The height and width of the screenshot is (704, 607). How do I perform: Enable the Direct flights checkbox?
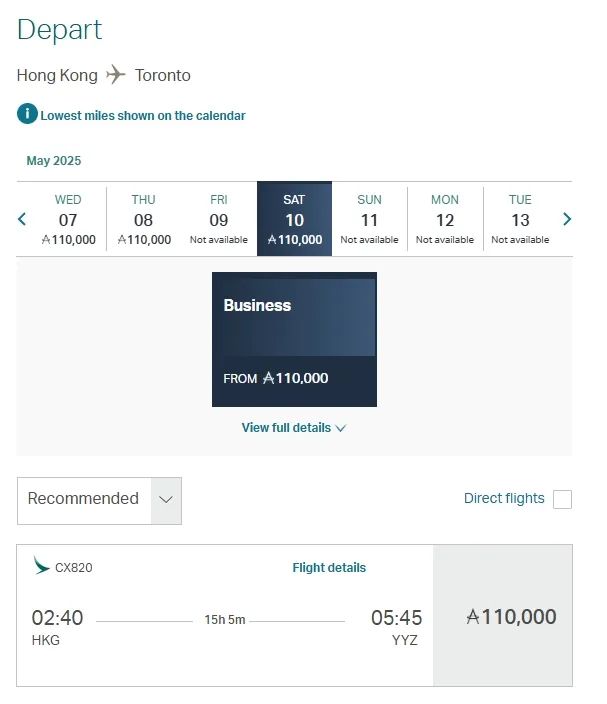tap(563, 499)
